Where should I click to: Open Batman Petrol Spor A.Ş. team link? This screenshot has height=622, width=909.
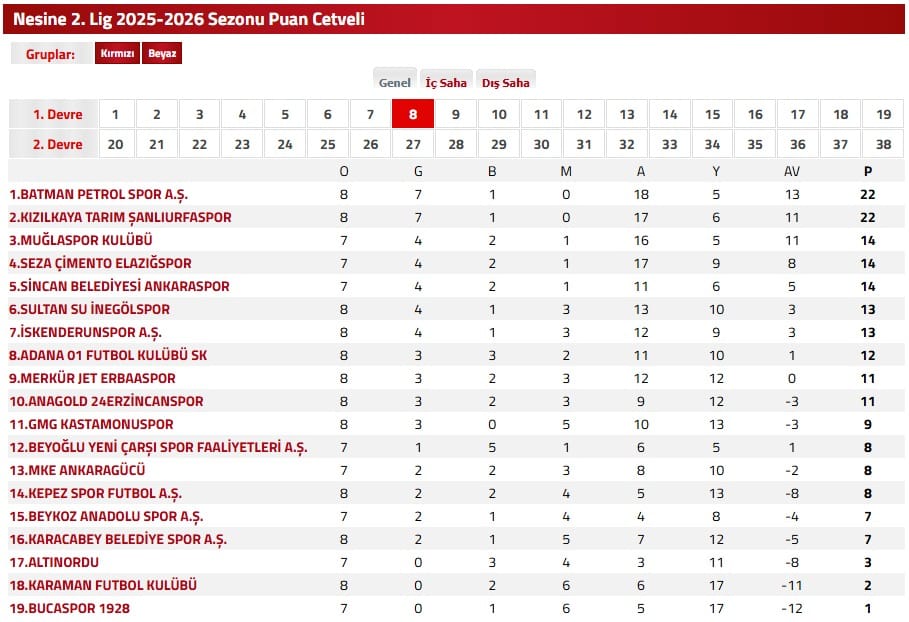pos(98,194)
